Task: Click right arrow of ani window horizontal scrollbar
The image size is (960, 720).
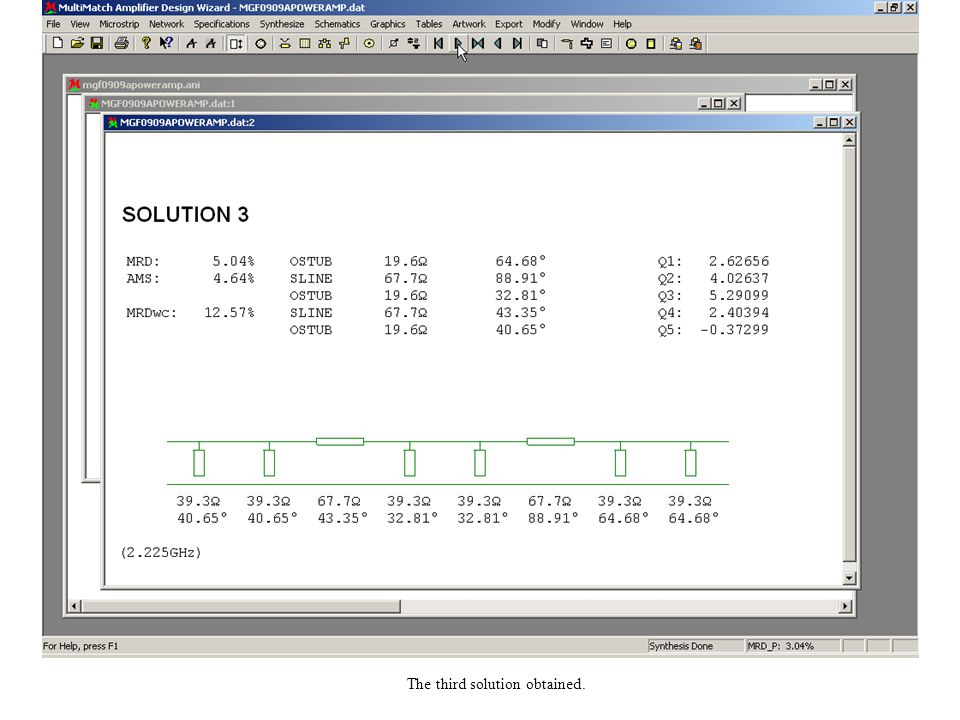Action: [x=846, y=606]
